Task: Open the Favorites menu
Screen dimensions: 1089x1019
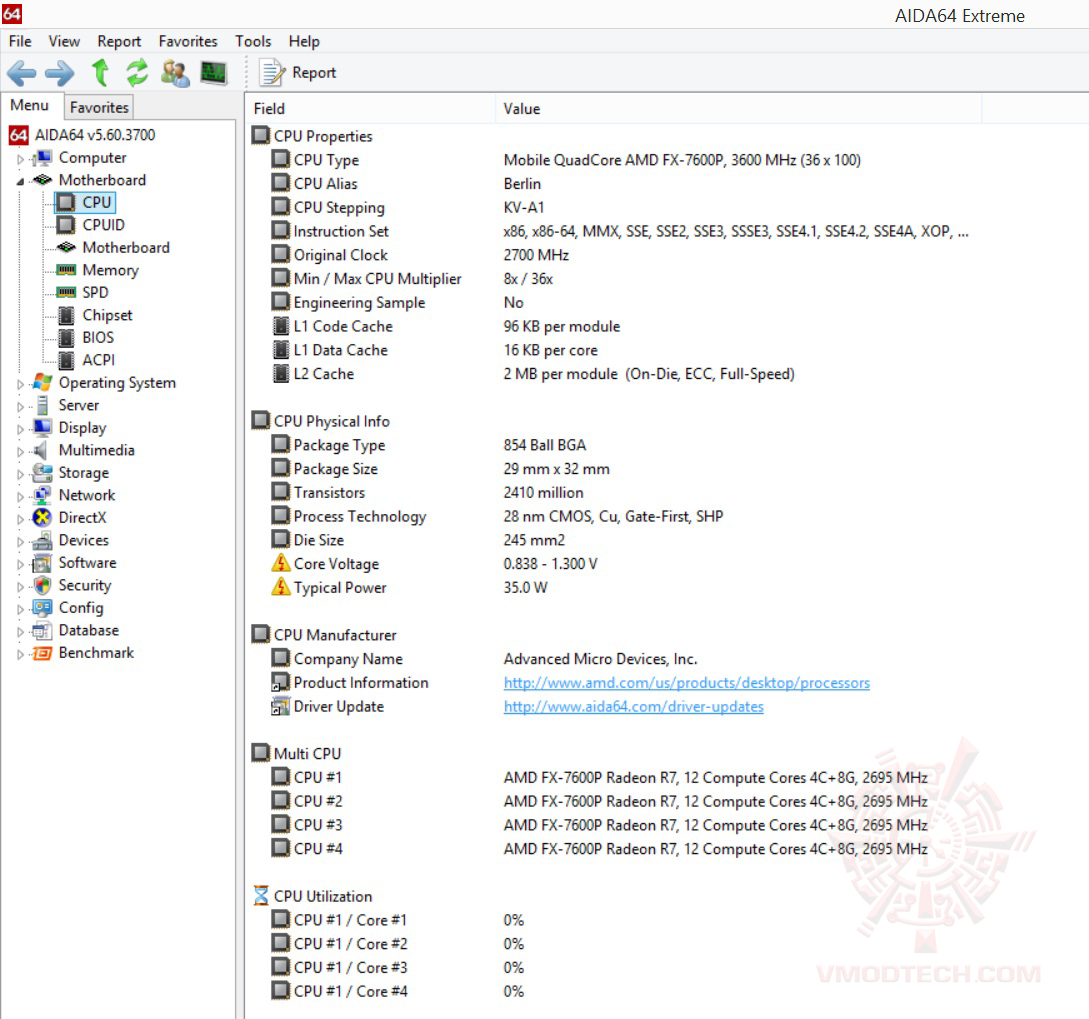Action: (188, 41)
